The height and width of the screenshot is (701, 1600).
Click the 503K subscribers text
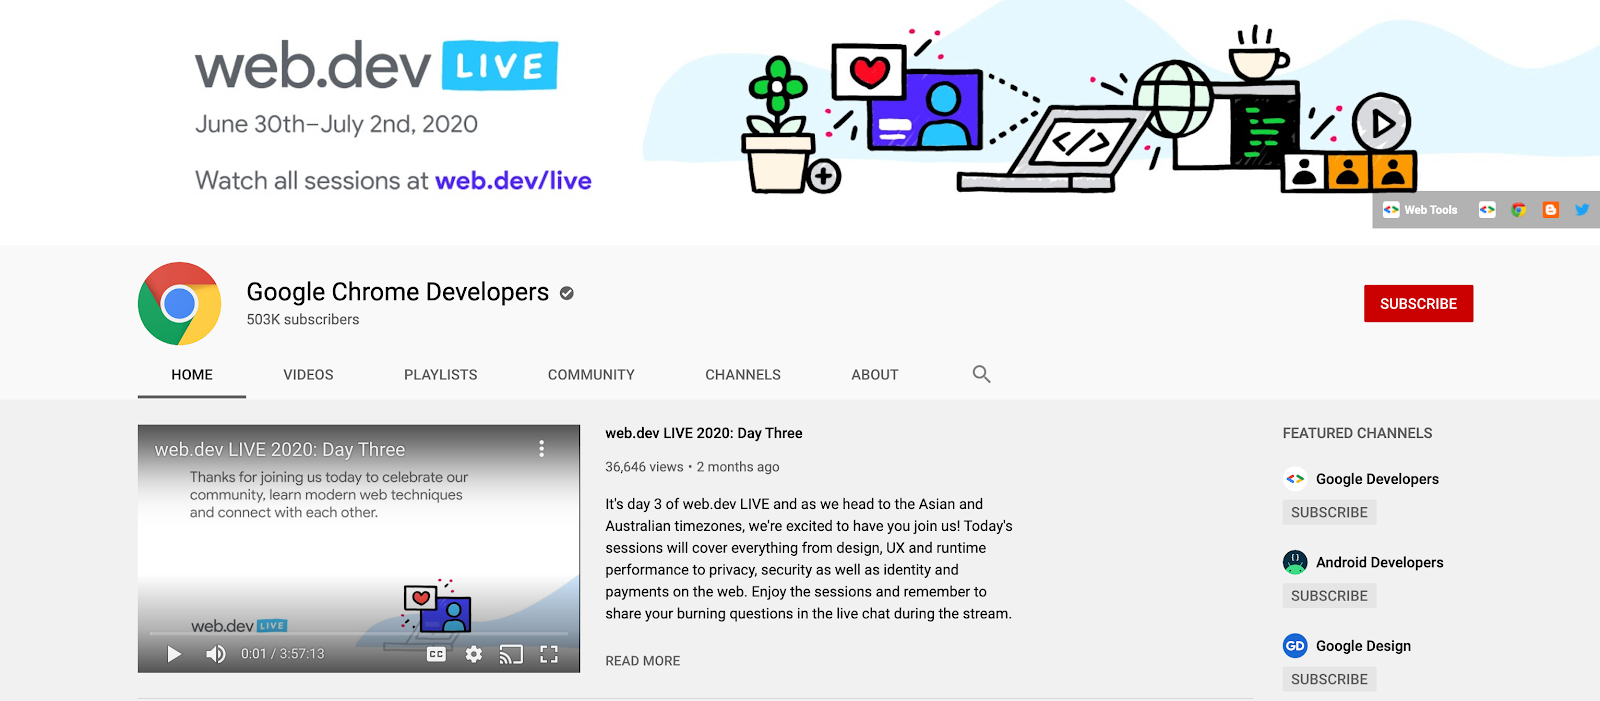pos(303,320)
